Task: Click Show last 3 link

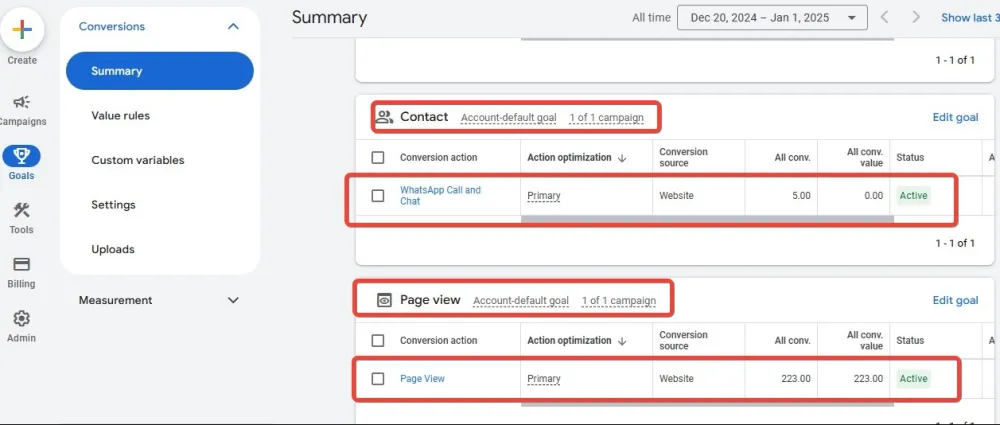Action: click(970, 18)
